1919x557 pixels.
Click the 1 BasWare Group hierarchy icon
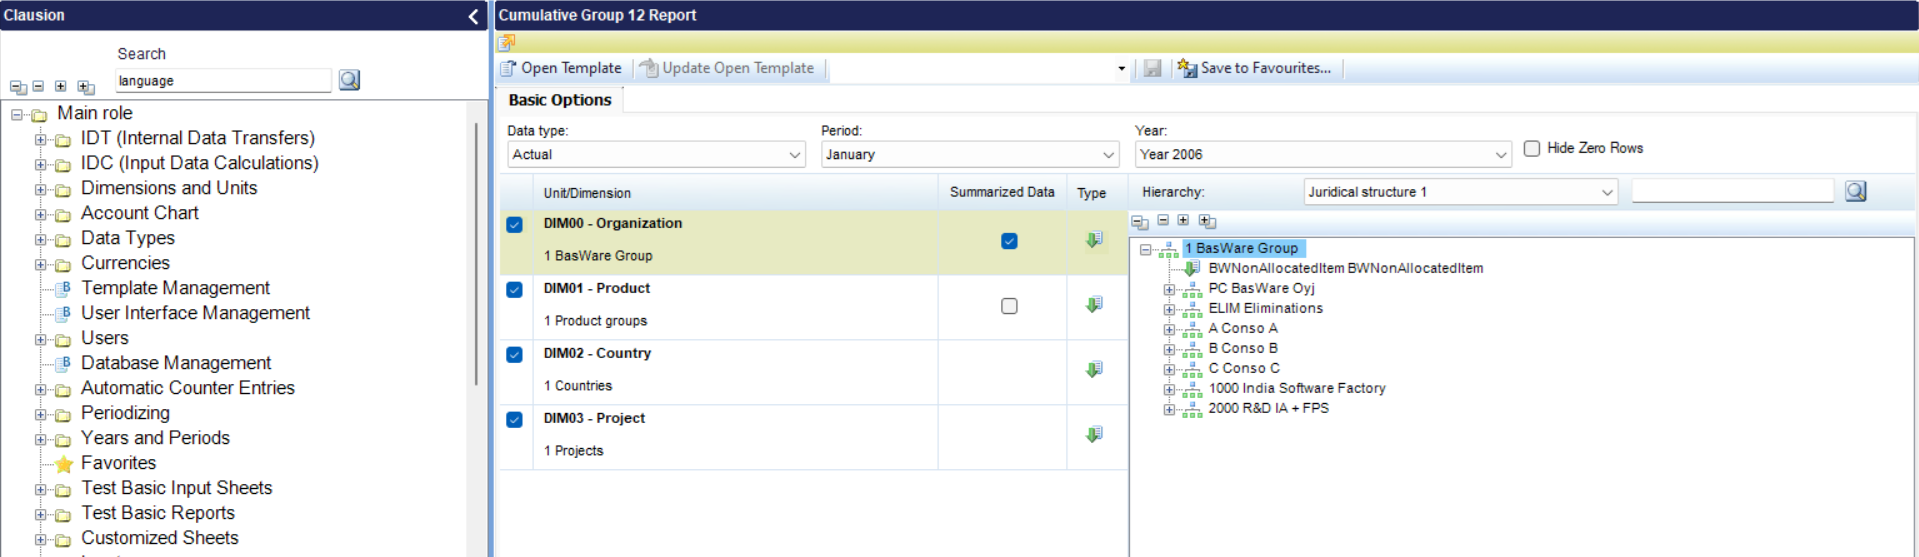(1168, 249)
